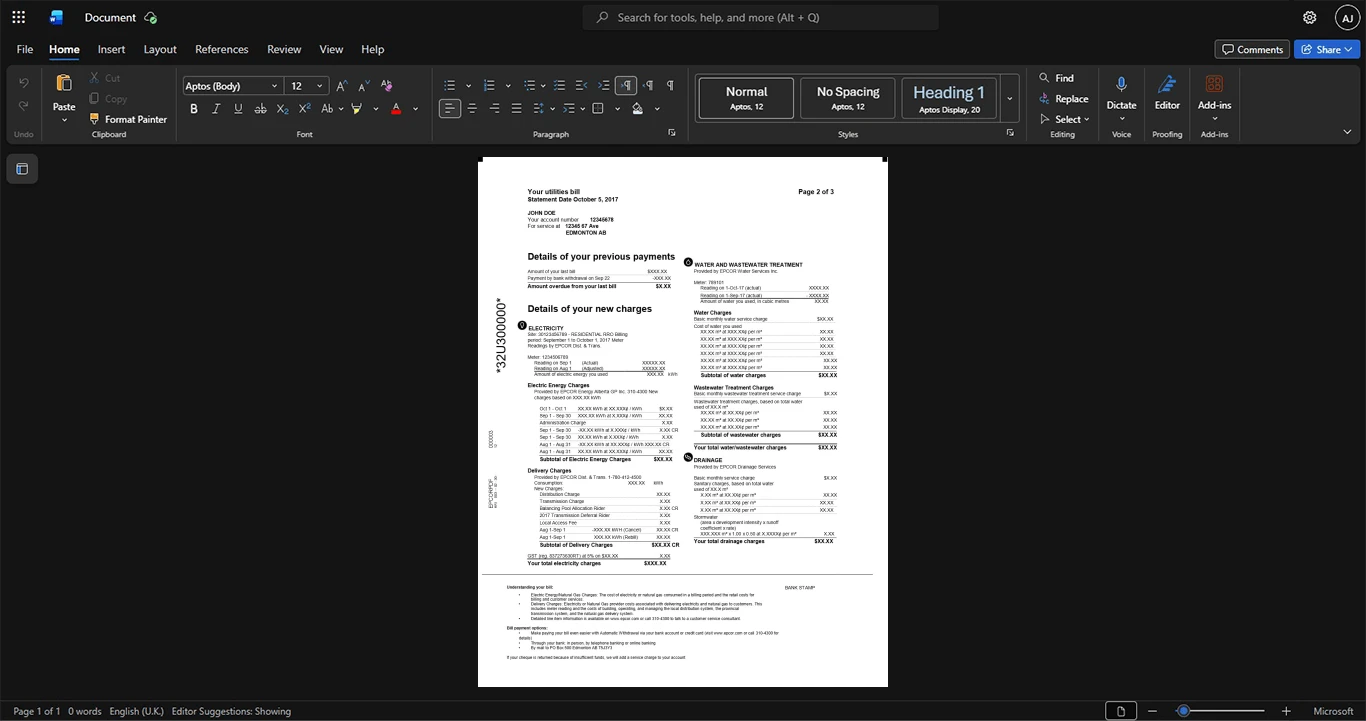Screen dimensions: 1366x721
Task: Click the Undo arrow icon
Action: pyautogui.click(x=24, y=82)
